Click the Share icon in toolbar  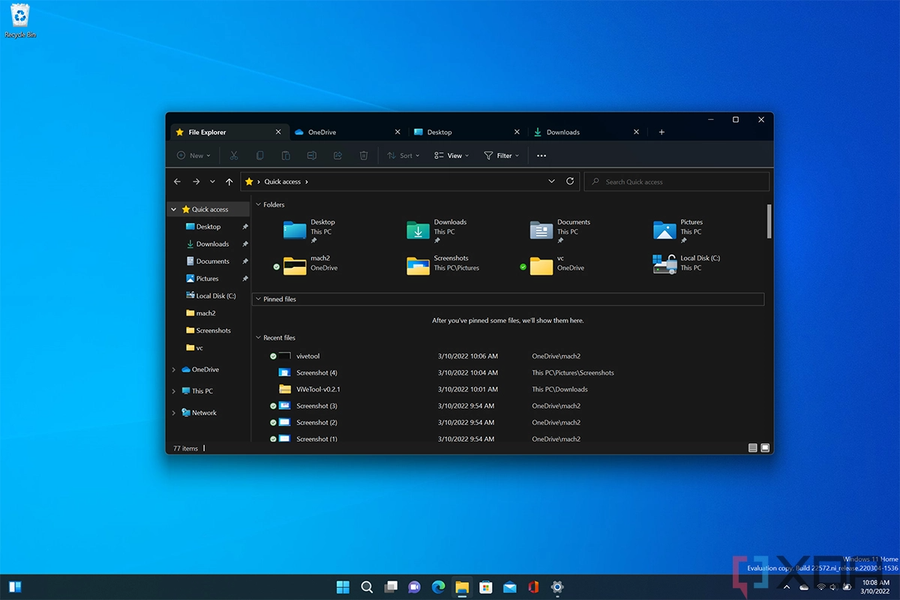coord(338,156)
